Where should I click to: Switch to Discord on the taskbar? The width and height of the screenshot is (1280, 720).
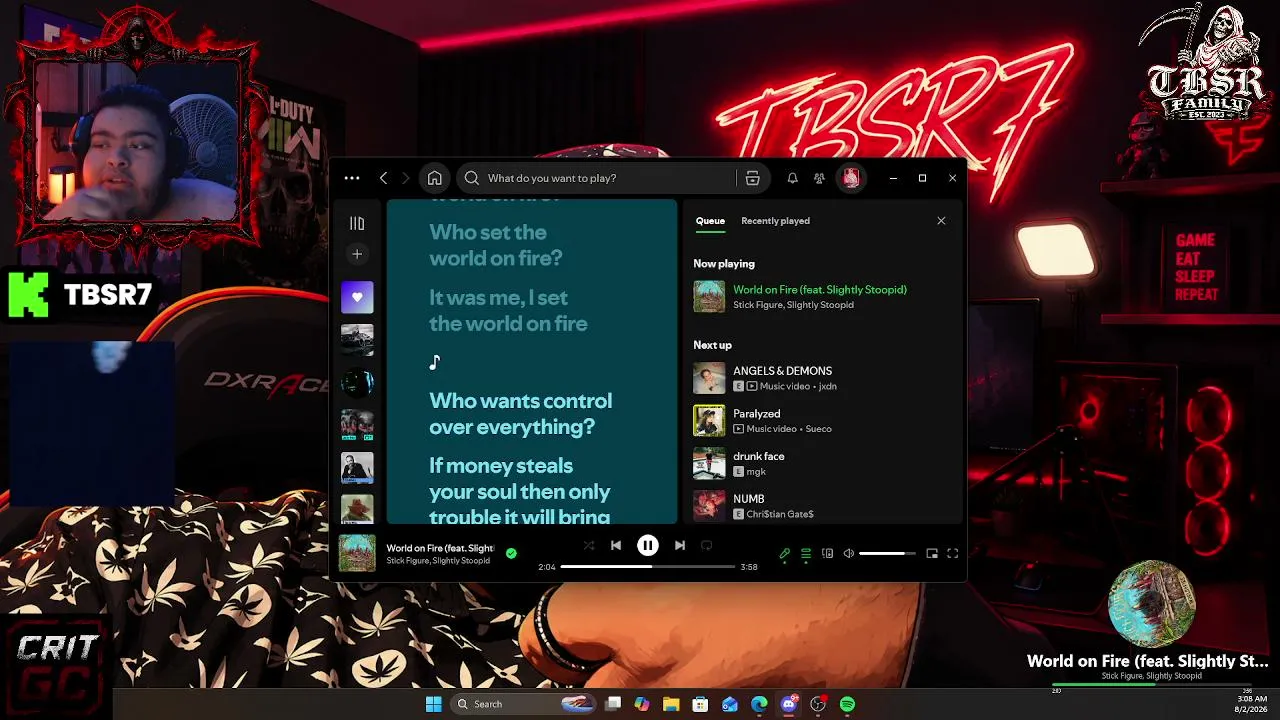click(x=789, y=704)
